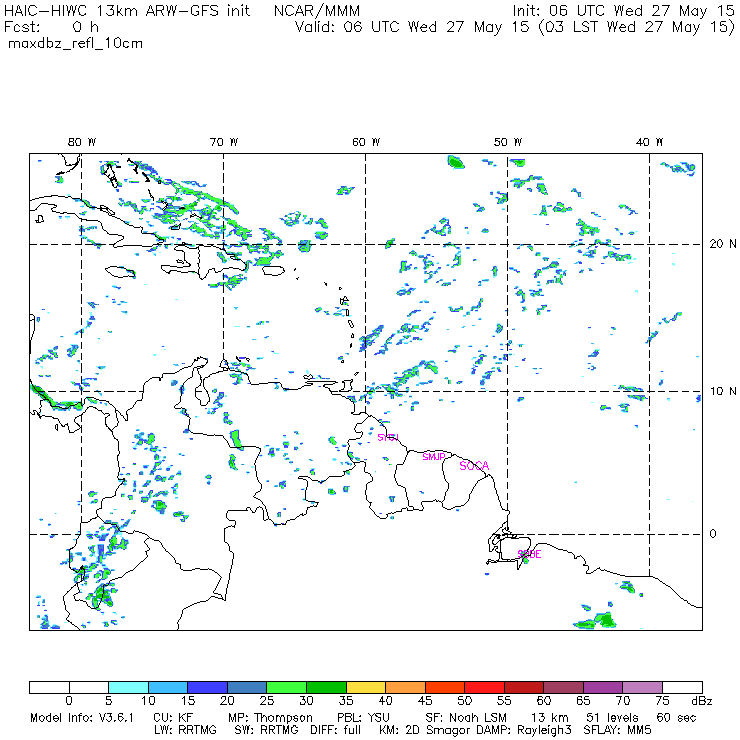Click the SYCJ station label
Image resolution: width=740 pixels, height=740 pixels.
click(x=388, y=437)
